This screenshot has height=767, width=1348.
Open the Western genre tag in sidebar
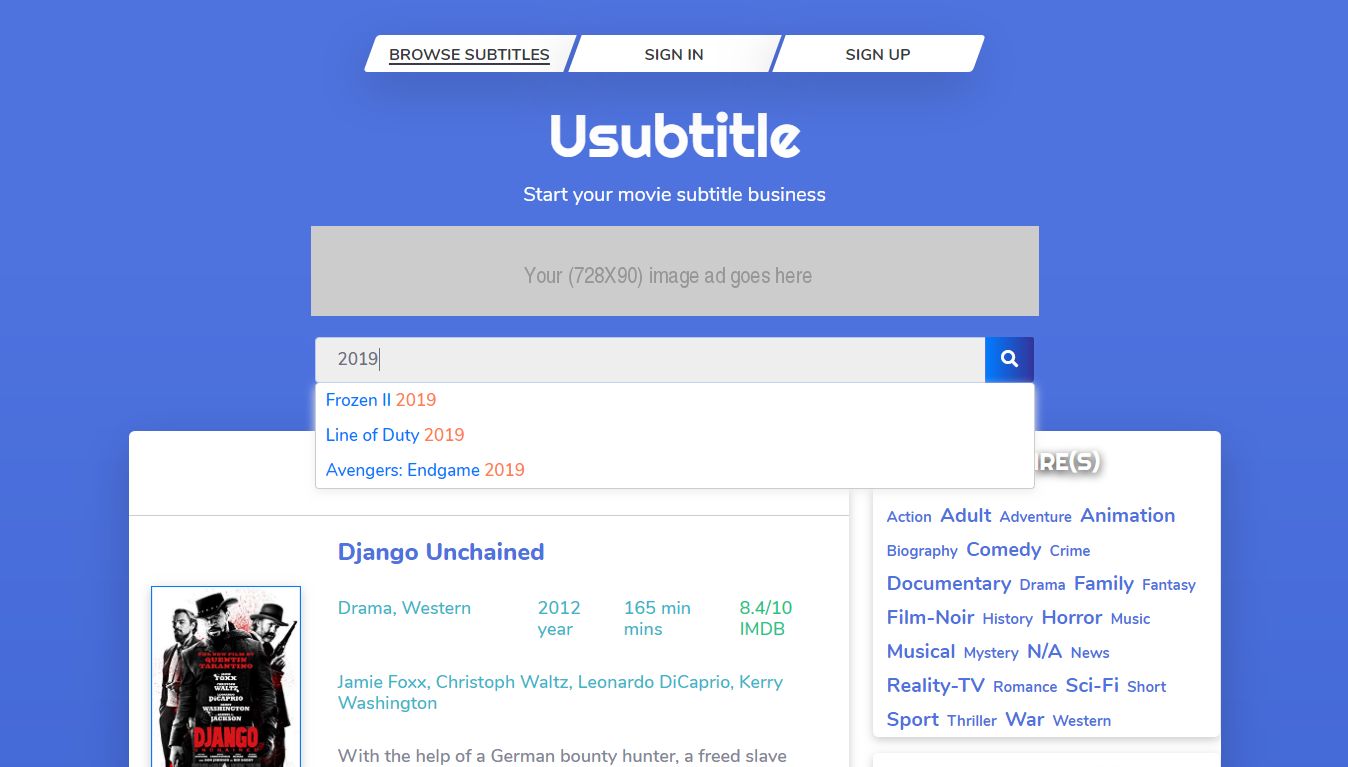pos(1082,721)
